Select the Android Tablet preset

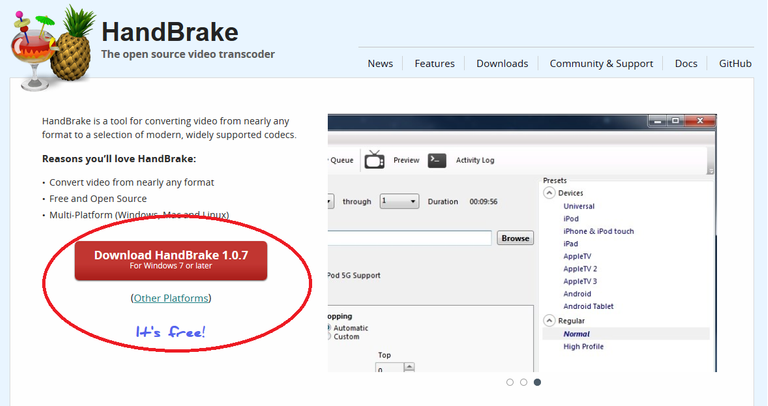point(588,306)
